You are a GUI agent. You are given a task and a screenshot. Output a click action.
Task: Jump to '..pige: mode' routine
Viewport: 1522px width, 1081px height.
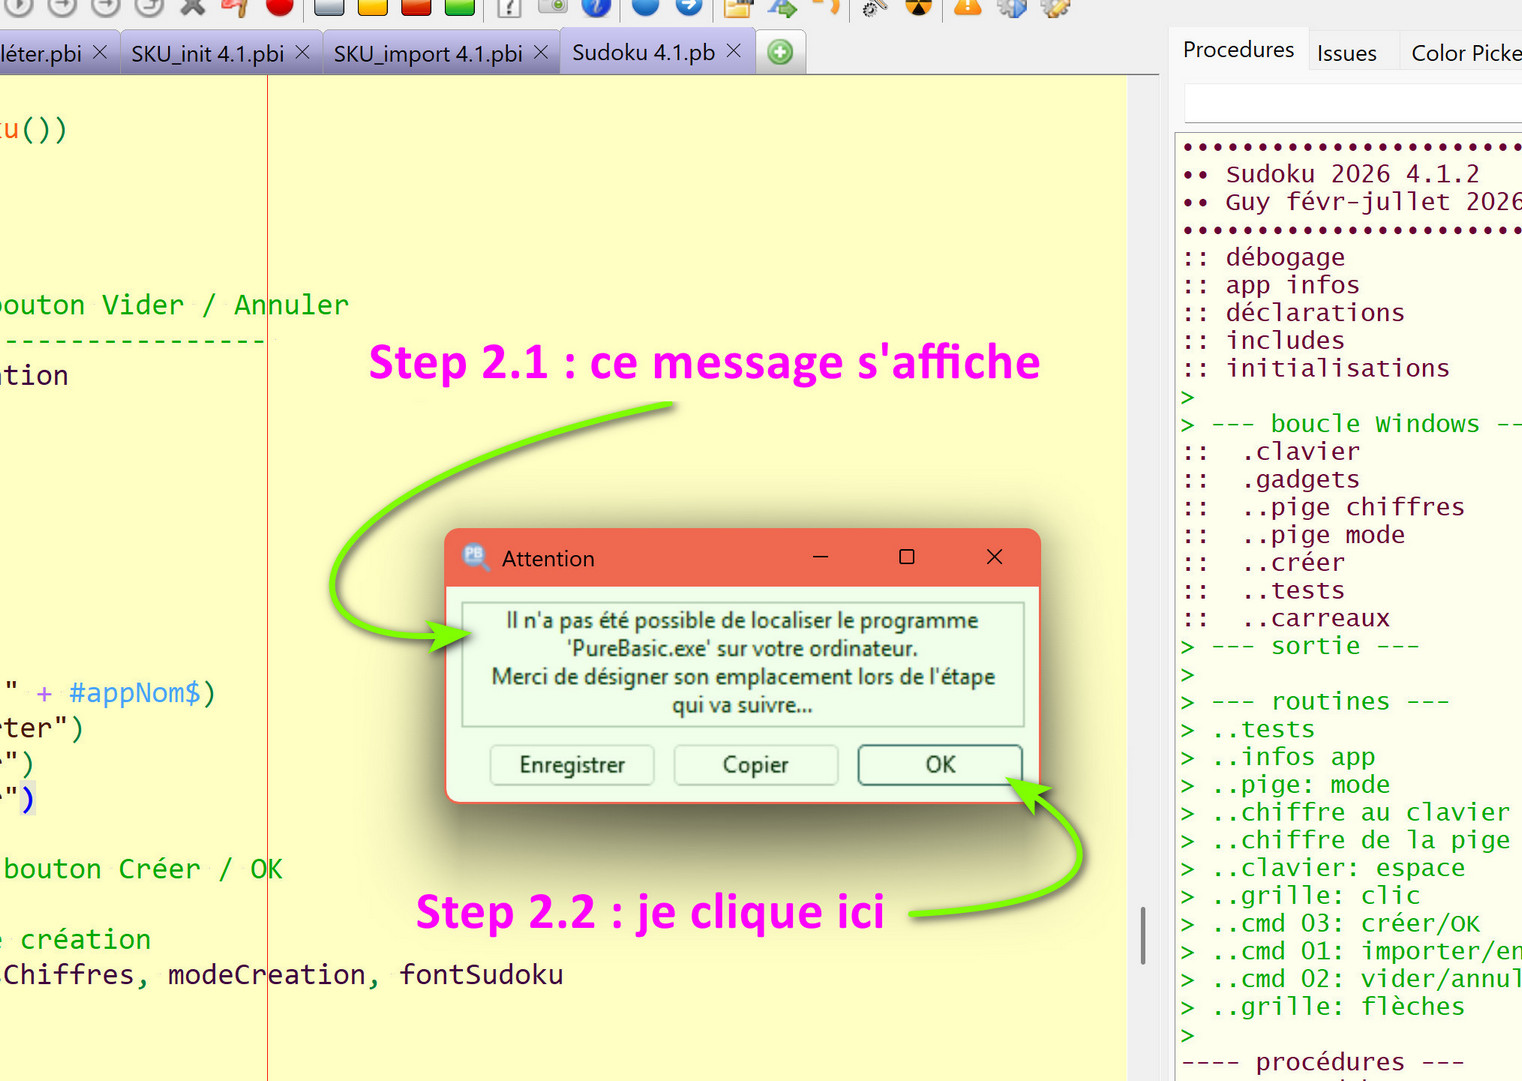pos(1300,785)
